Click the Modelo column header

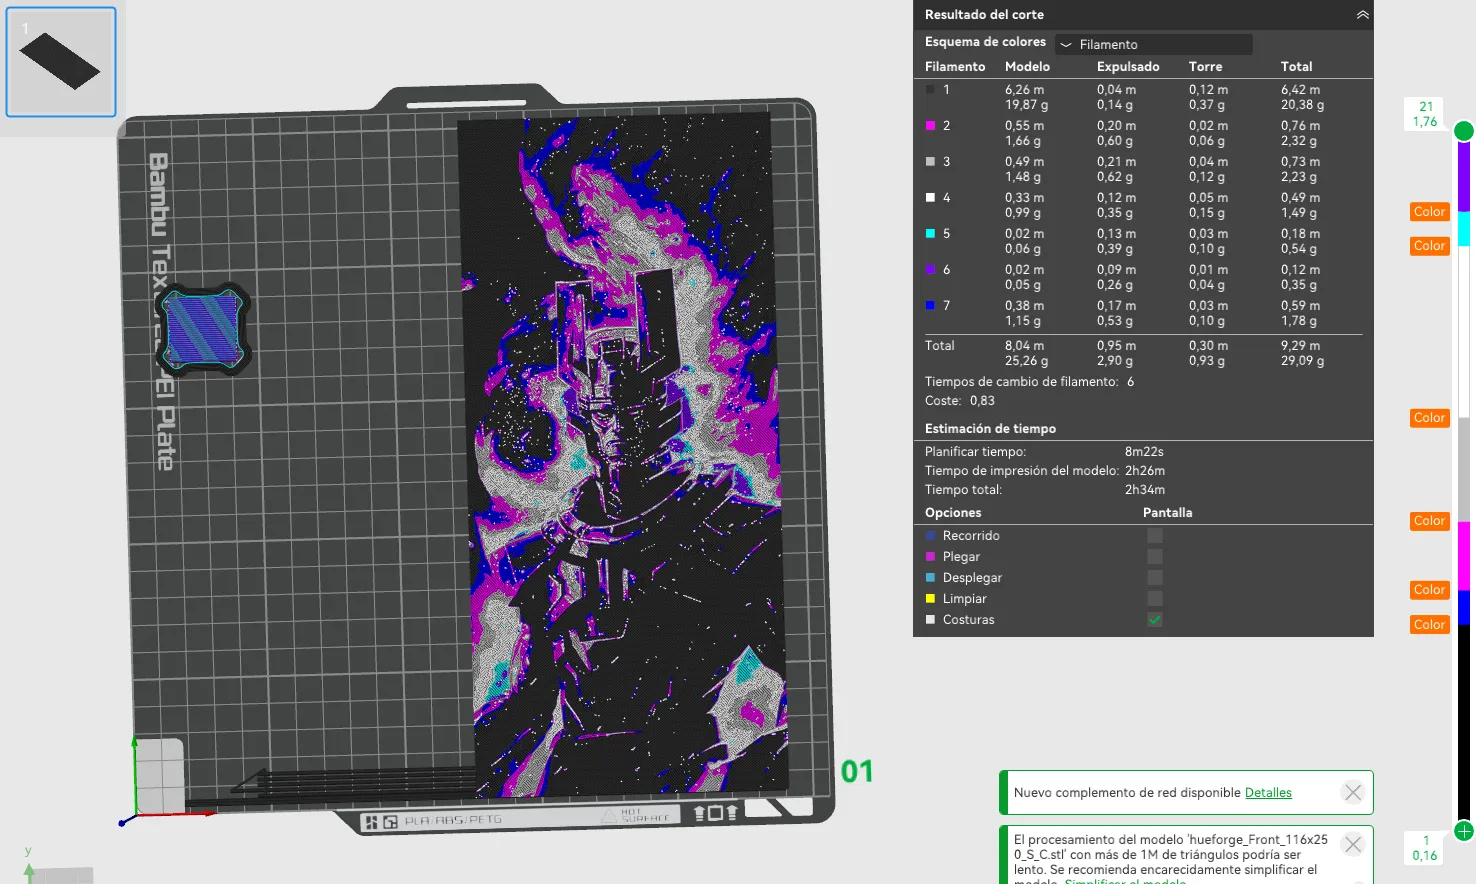click(1027, 67)
